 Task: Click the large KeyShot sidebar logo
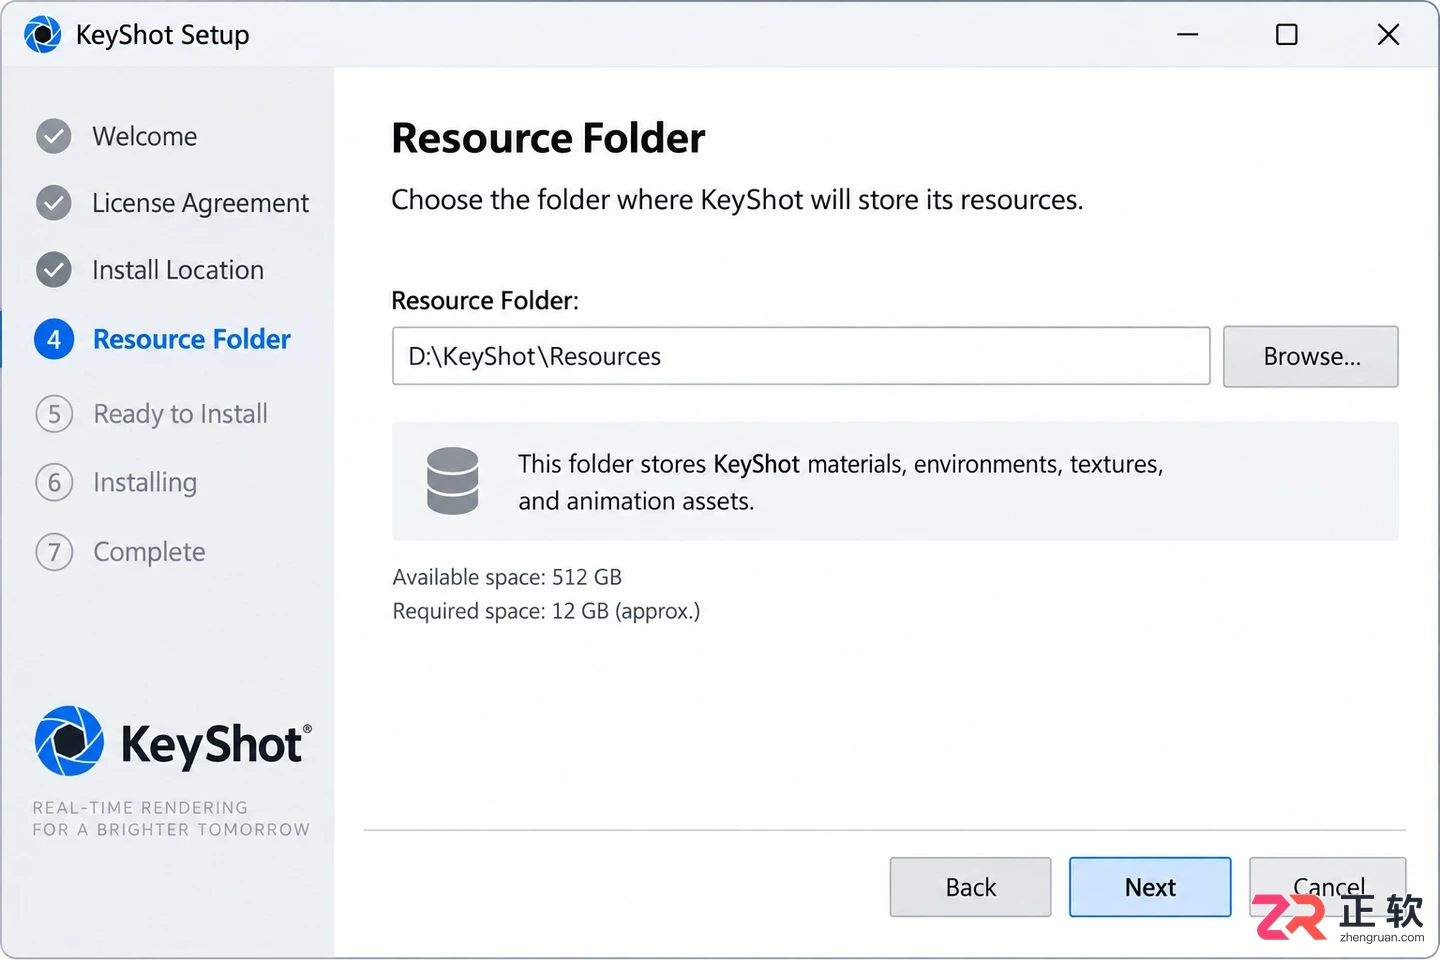pyautogui.click(x=173, y=742)
